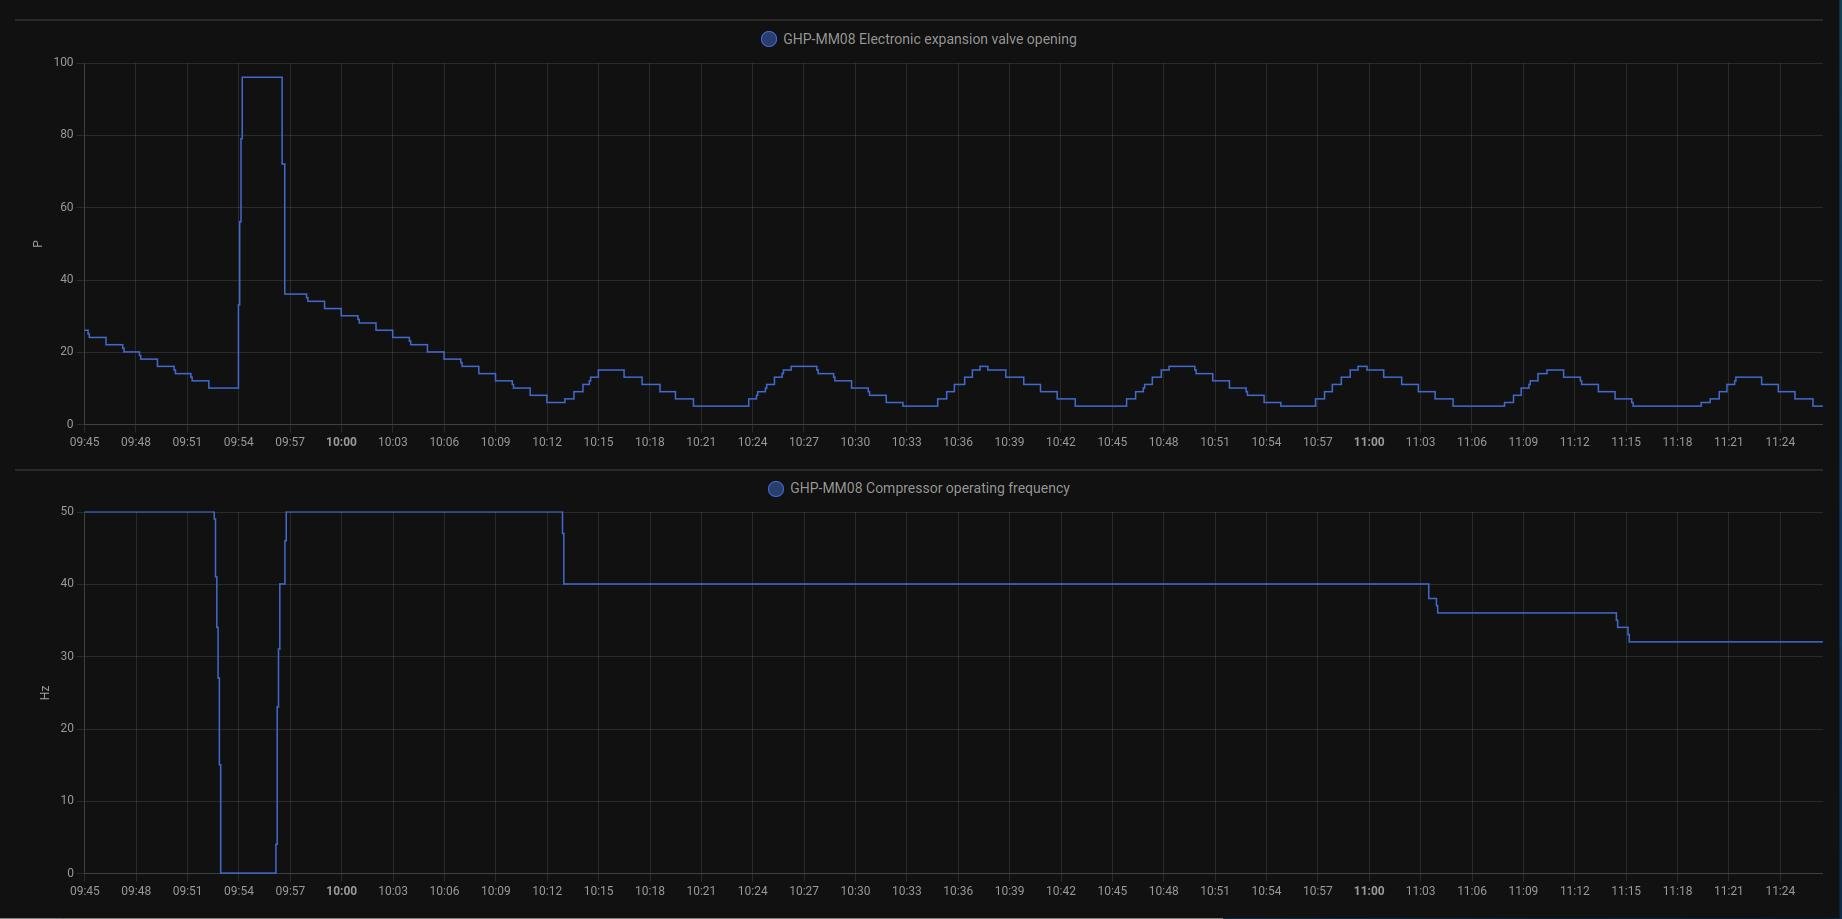Click the flat top of the valve opening spike
1842x919 pixels.
pyautogui.click(x=262, y=77)
